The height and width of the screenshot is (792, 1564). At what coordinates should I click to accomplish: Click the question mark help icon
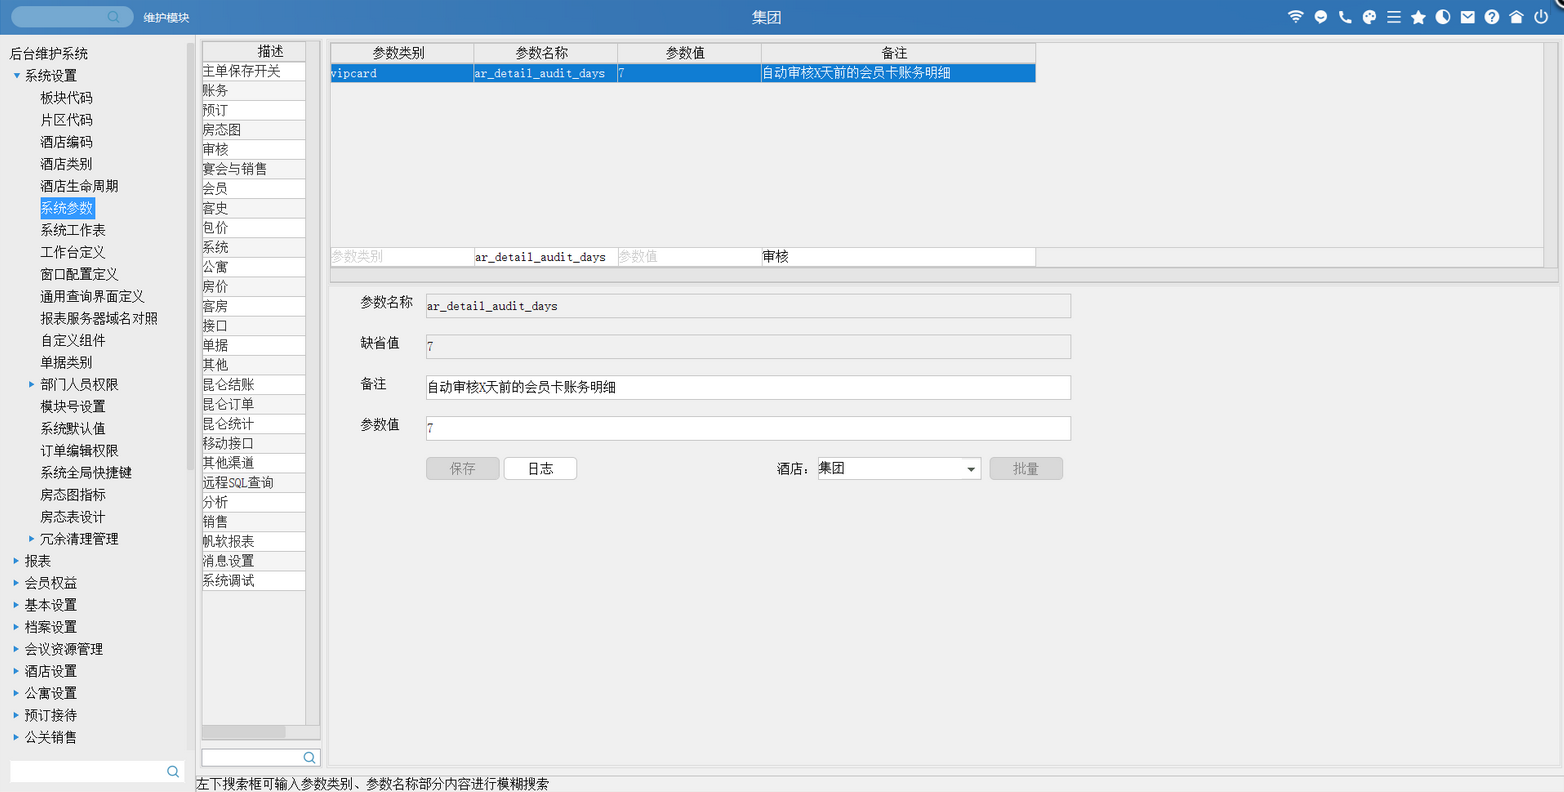tap(1492, 17)
